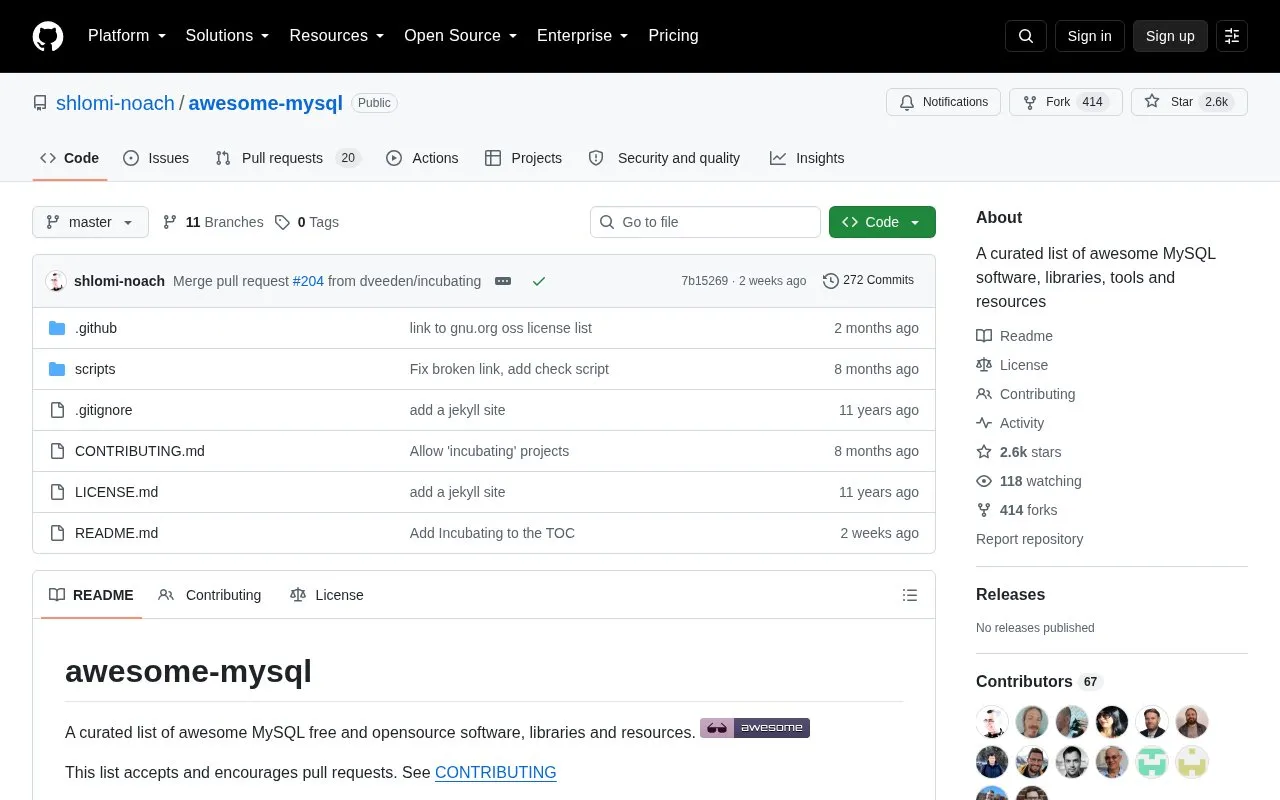The height and width of the screenshot is (800, 1280).
Task: Click the first contributor avatar
Action: [x=992, y=722]
